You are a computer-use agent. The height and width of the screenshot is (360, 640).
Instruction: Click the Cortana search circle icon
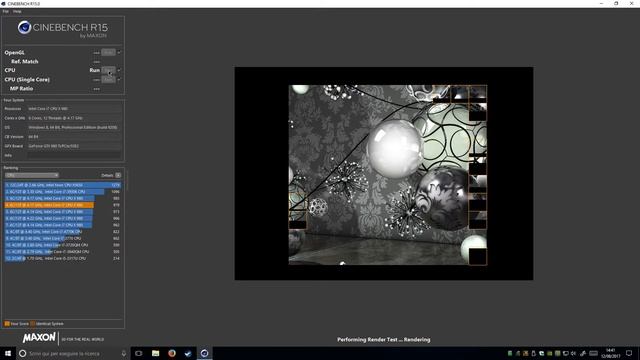22,353
